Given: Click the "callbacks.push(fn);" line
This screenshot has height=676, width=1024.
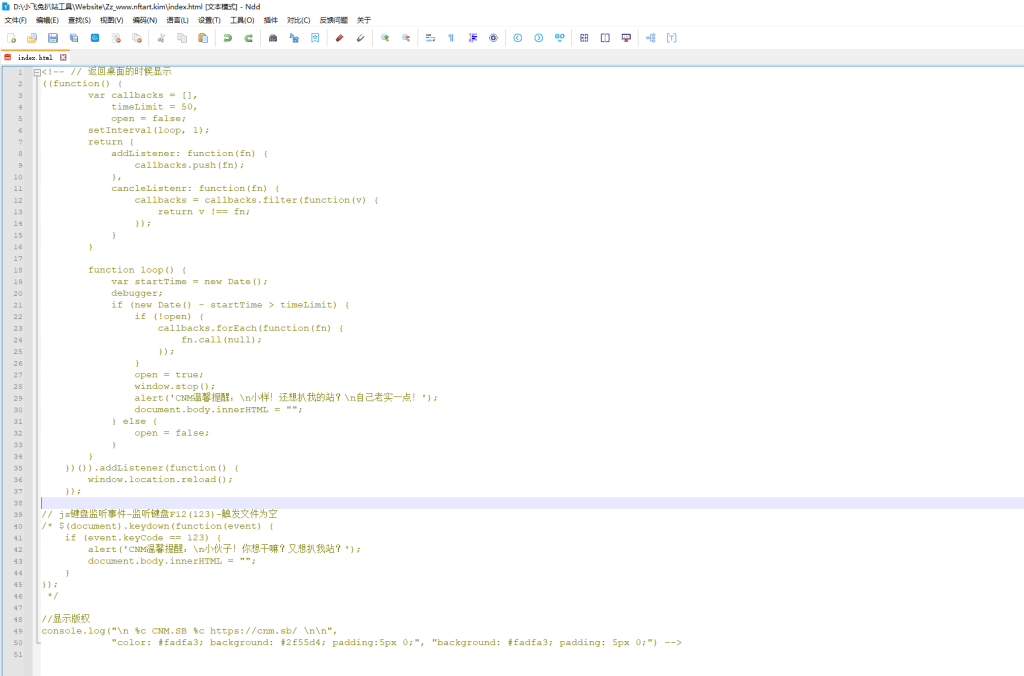Looking at the screenshot, I should tap(189, 165).
